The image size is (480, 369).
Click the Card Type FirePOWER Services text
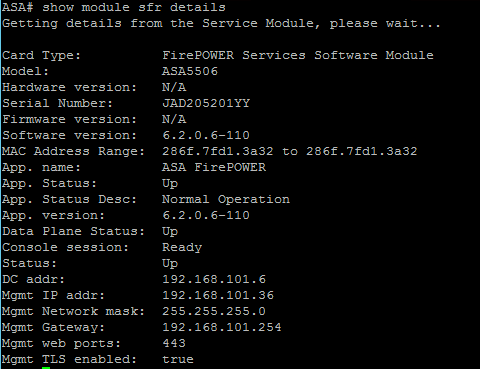234,55
